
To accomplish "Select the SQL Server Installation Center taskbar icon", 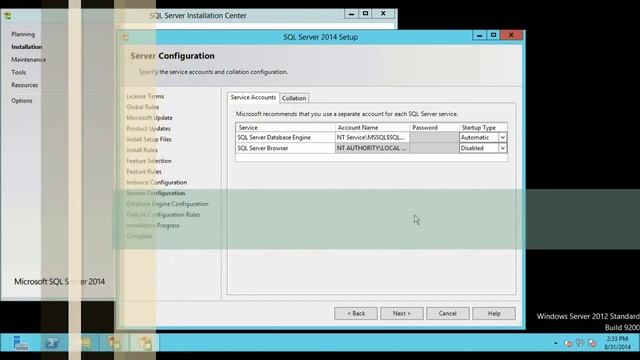I will click(x=115, y=343).
